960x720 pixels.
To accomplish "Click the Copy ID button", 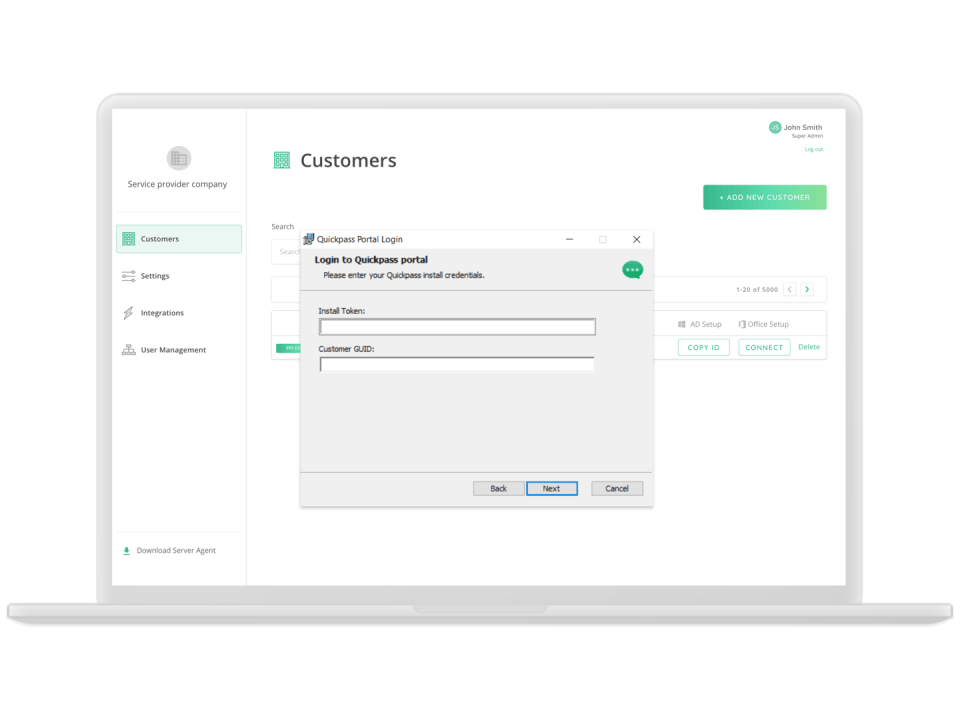I will pyautogui.click(x=703, y=347).
